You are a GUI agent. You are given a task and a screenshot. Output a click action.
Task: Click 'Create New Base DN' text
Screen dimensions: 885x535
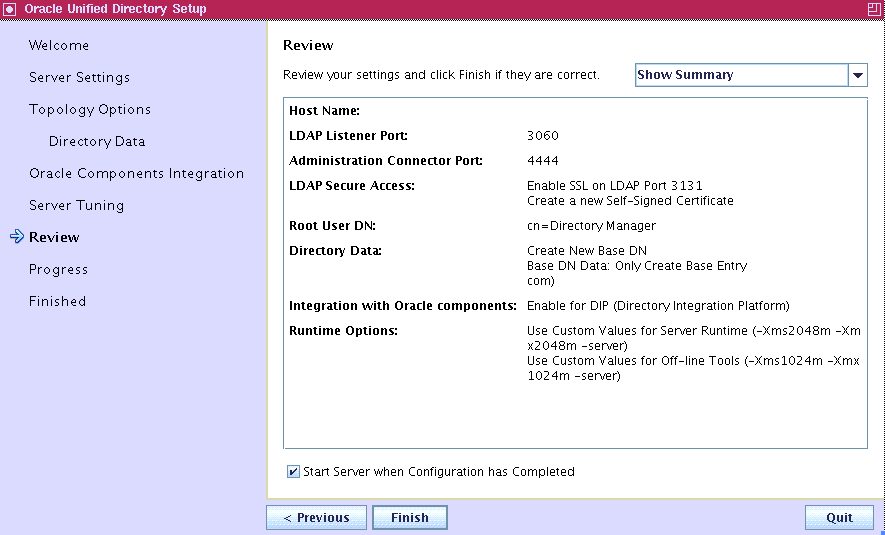[x=586, y=251]
